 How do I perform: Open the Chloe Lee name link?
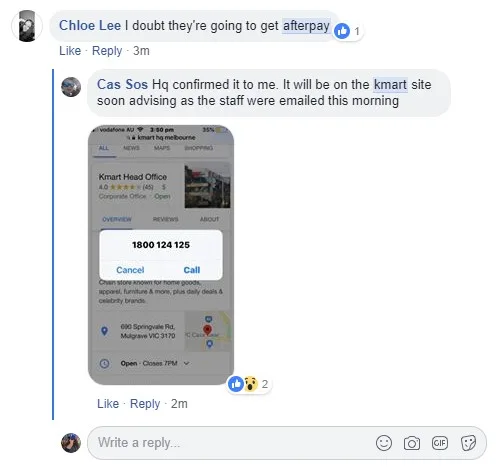pos(90,26)
